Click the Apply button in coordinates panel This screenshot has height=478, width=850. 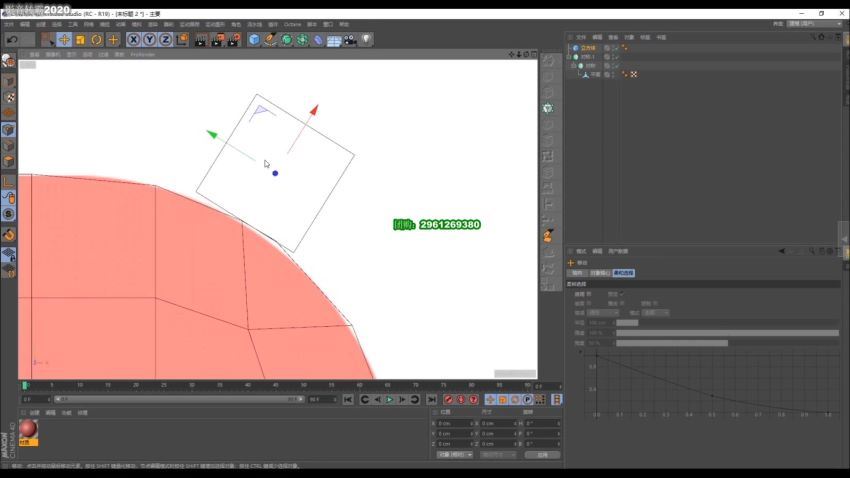coord(542,454)
